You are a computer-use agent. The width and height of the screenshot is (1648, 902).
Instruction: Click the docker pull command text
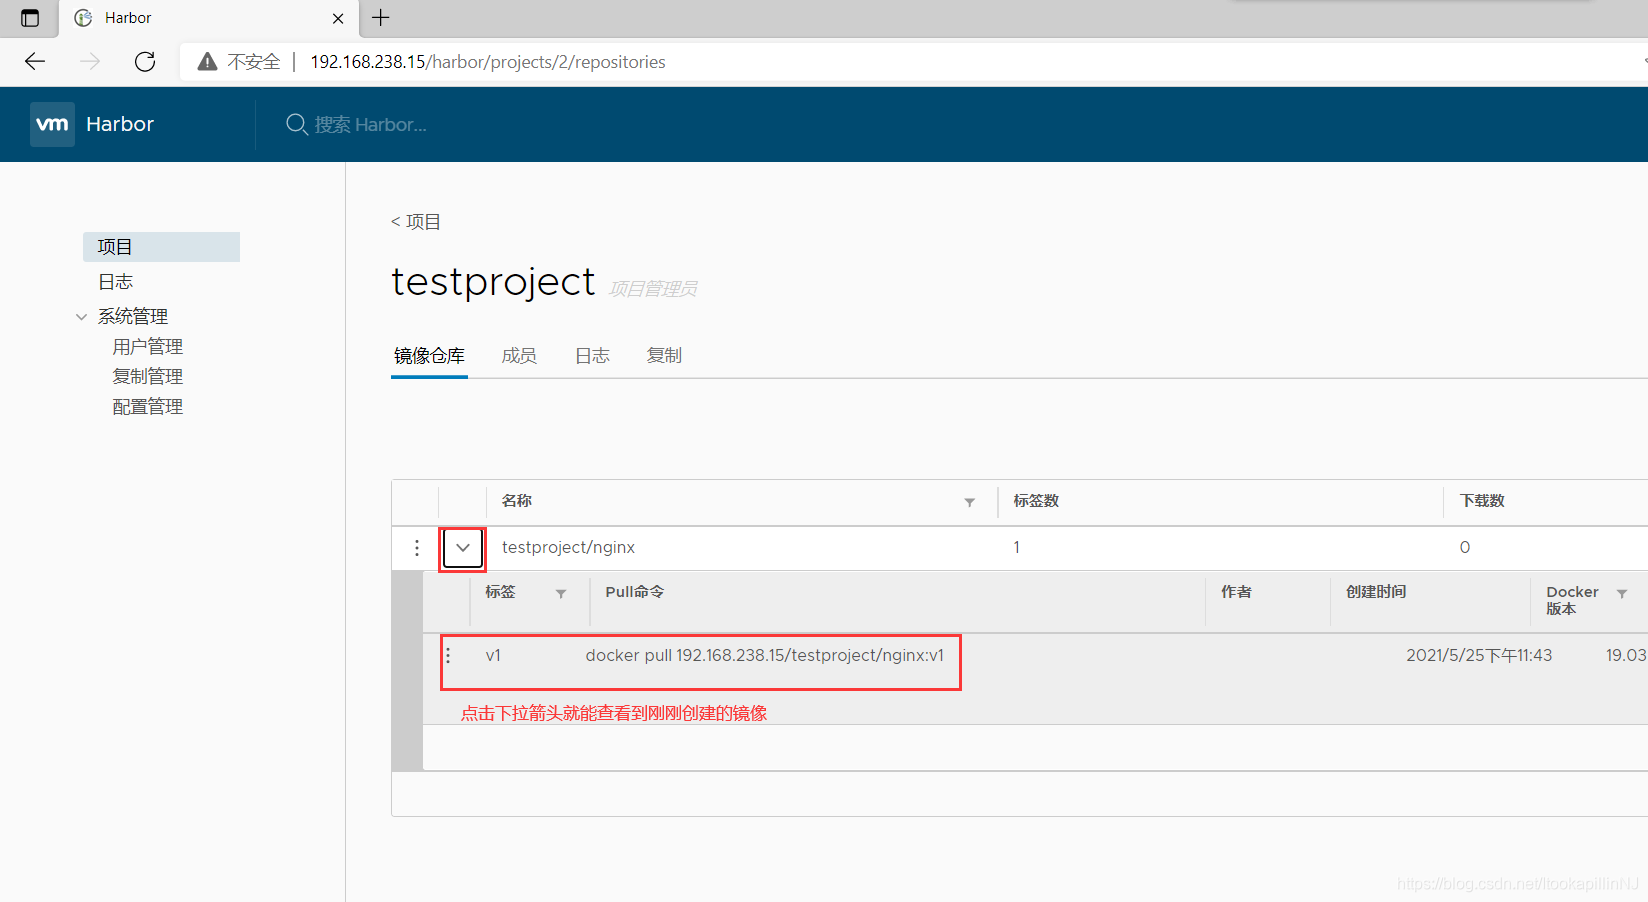(x=765, y=656)
